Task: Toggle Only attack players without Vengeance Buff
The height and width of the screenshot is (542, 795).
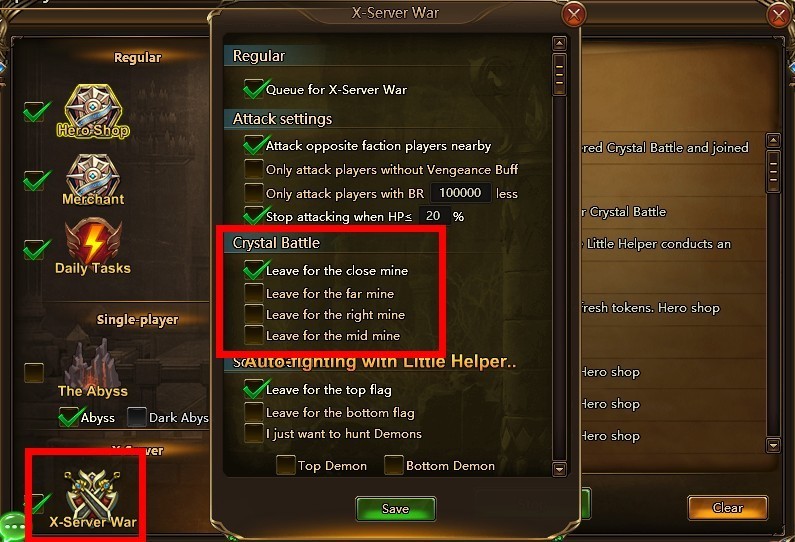Action: coord(254,169)
